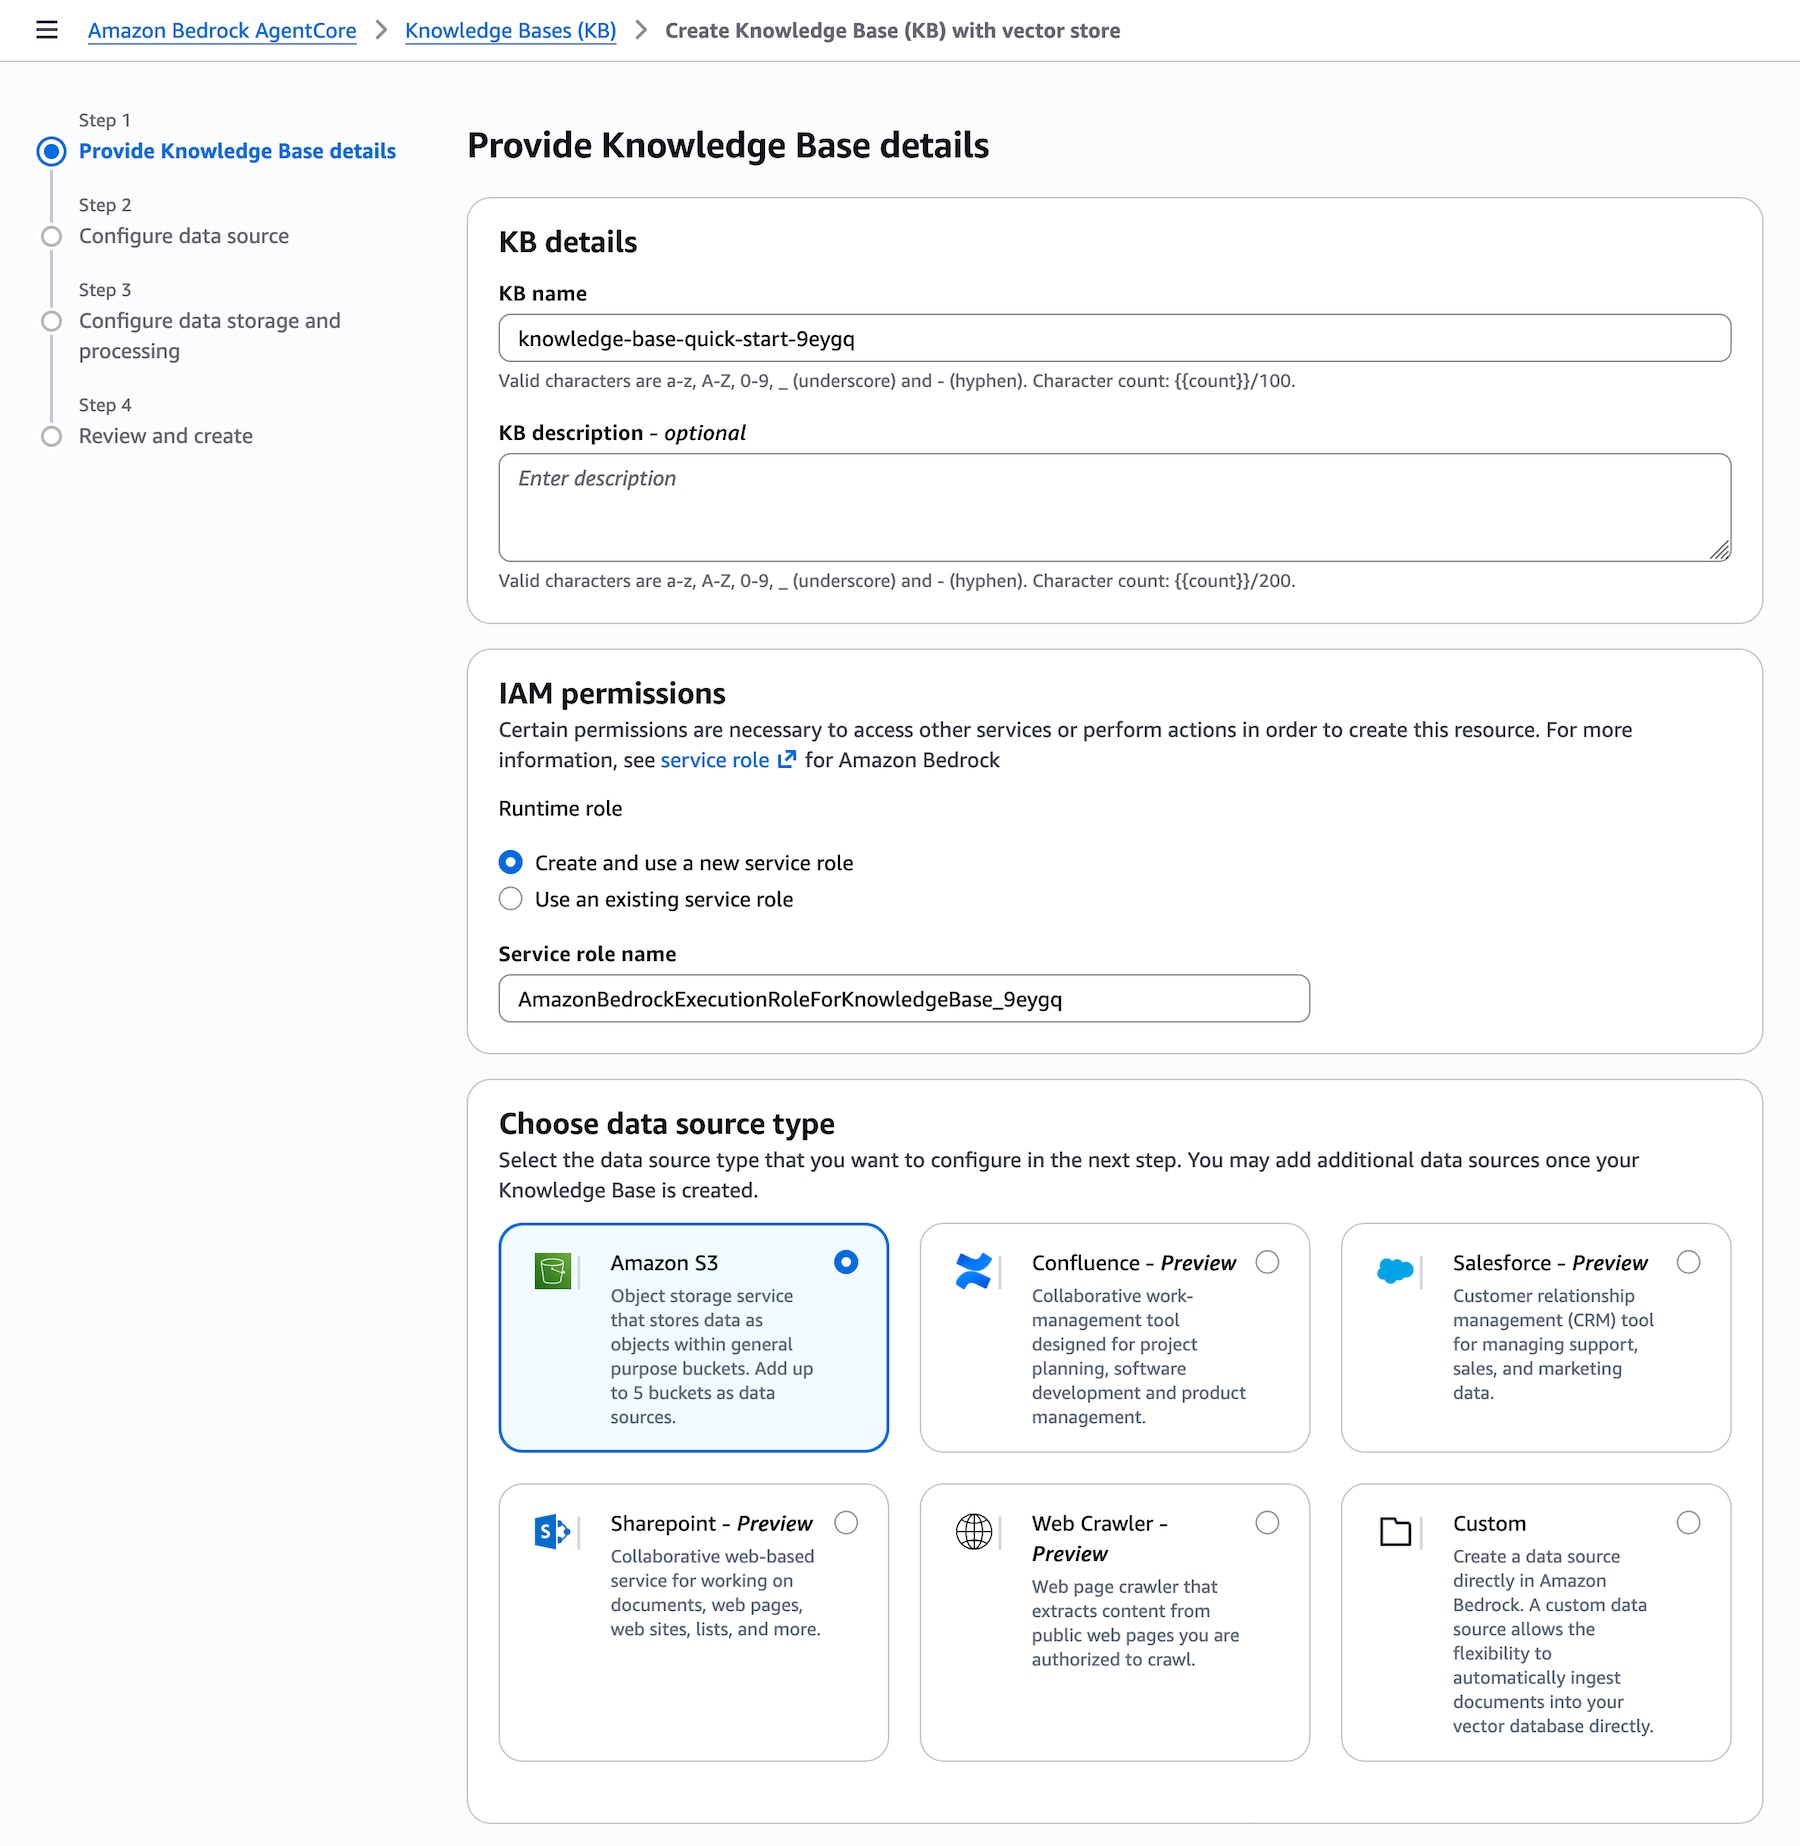Click the Step 3 step indicator circle

(x=51, y=321)
